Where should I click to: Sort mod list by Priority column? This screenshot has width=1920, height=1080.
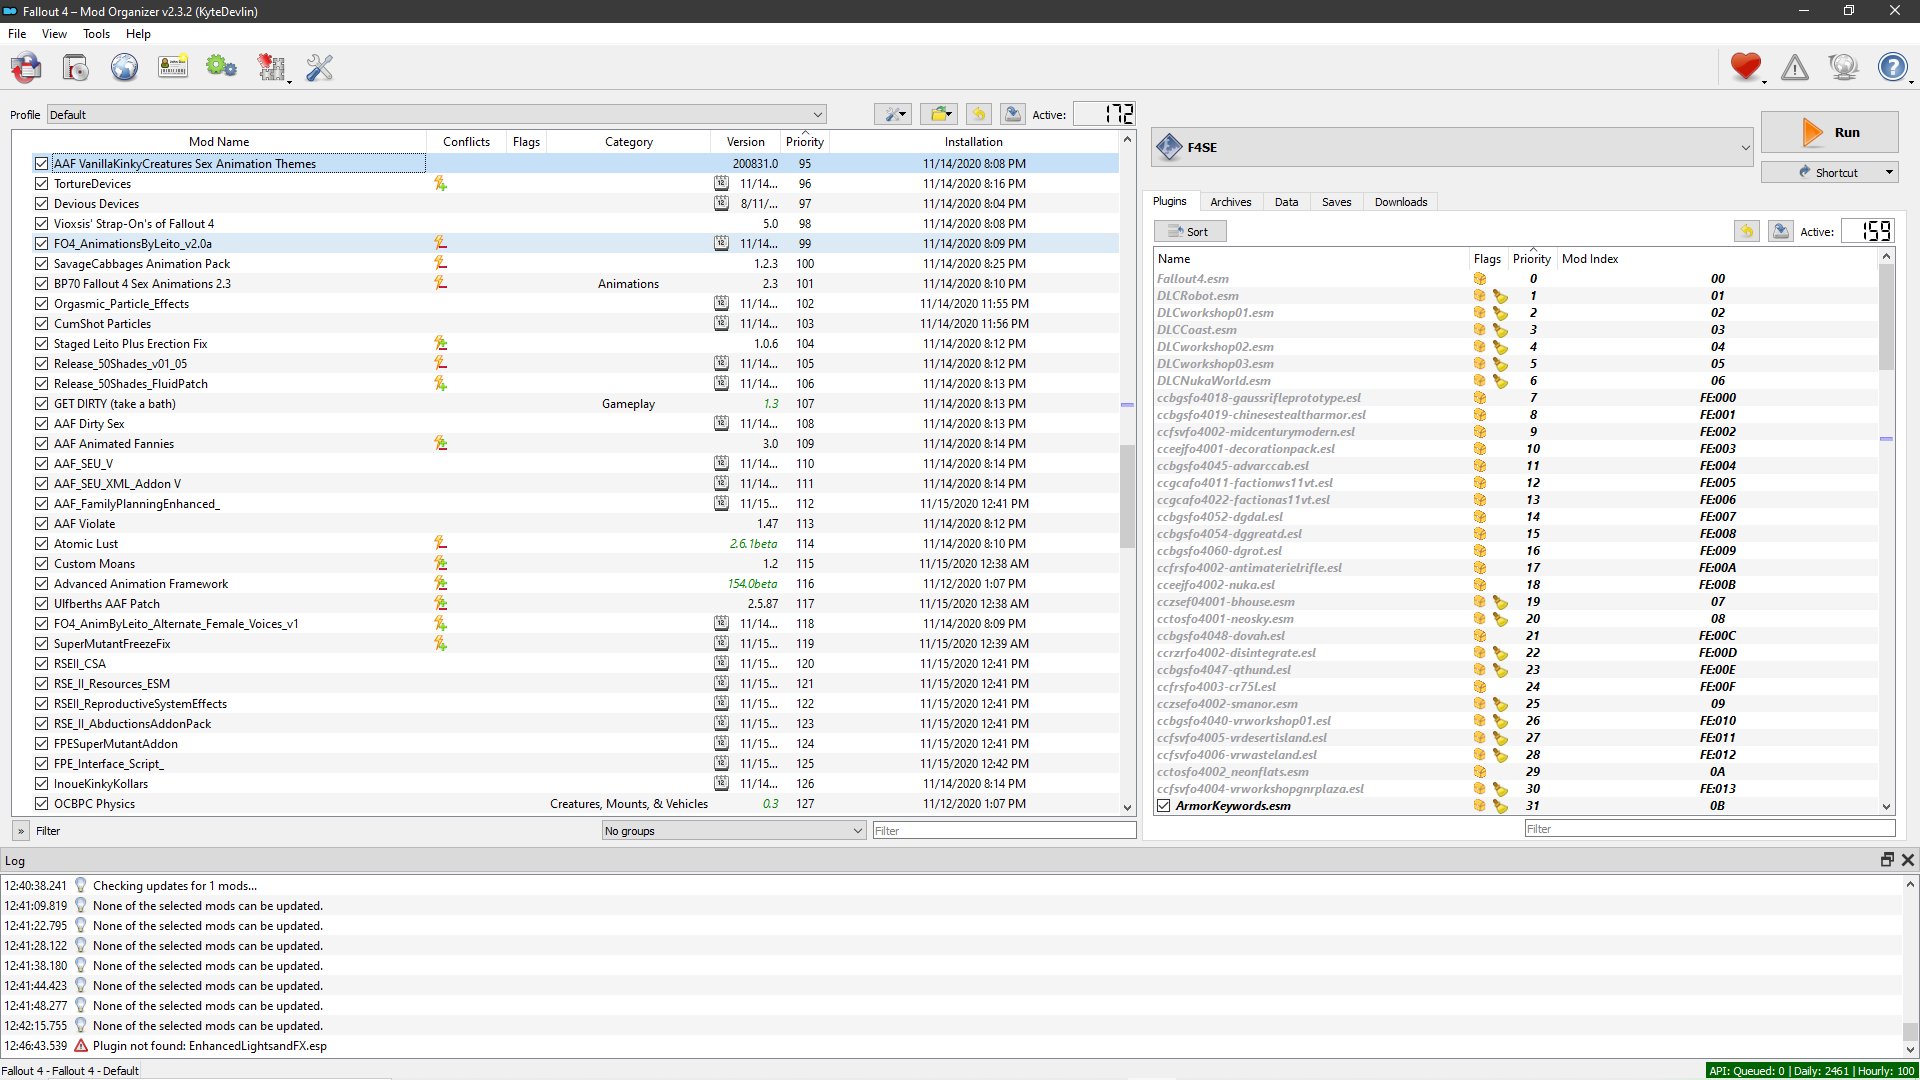click(805, 142)
